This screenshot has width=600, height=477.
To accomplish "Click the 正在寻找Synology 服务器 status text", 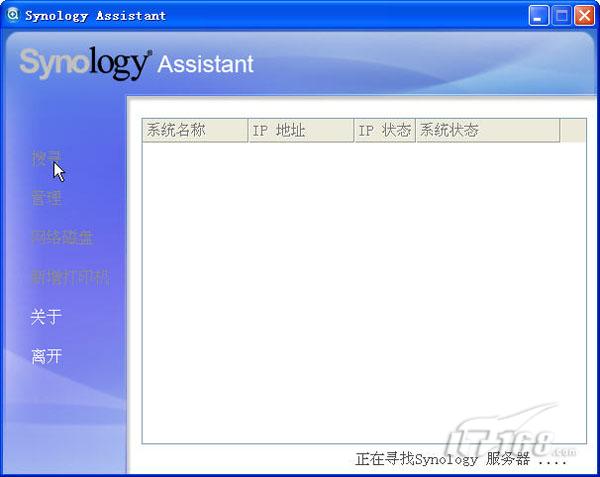I will [461, 459].
